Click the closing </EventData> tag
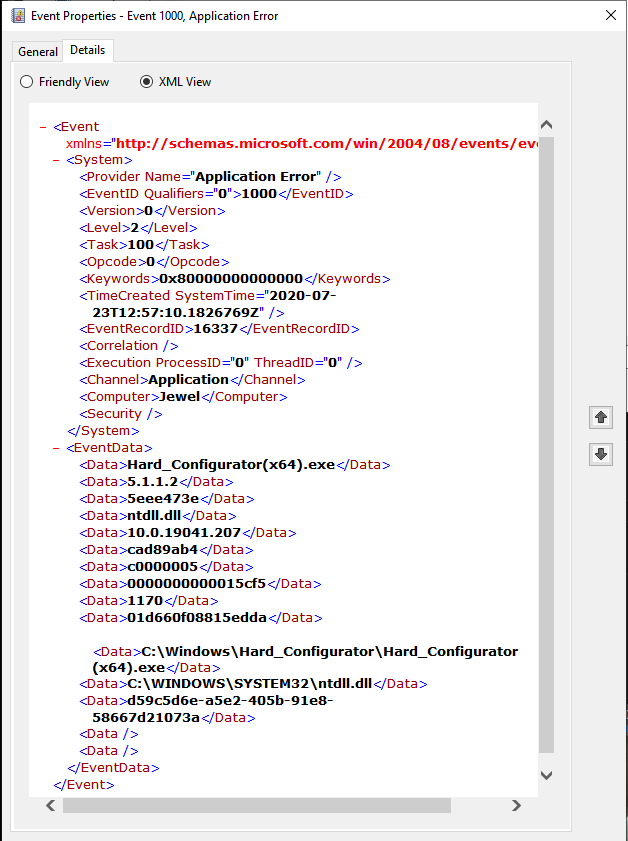The width and height of the screenshot is (628, 841). [113, 768]
